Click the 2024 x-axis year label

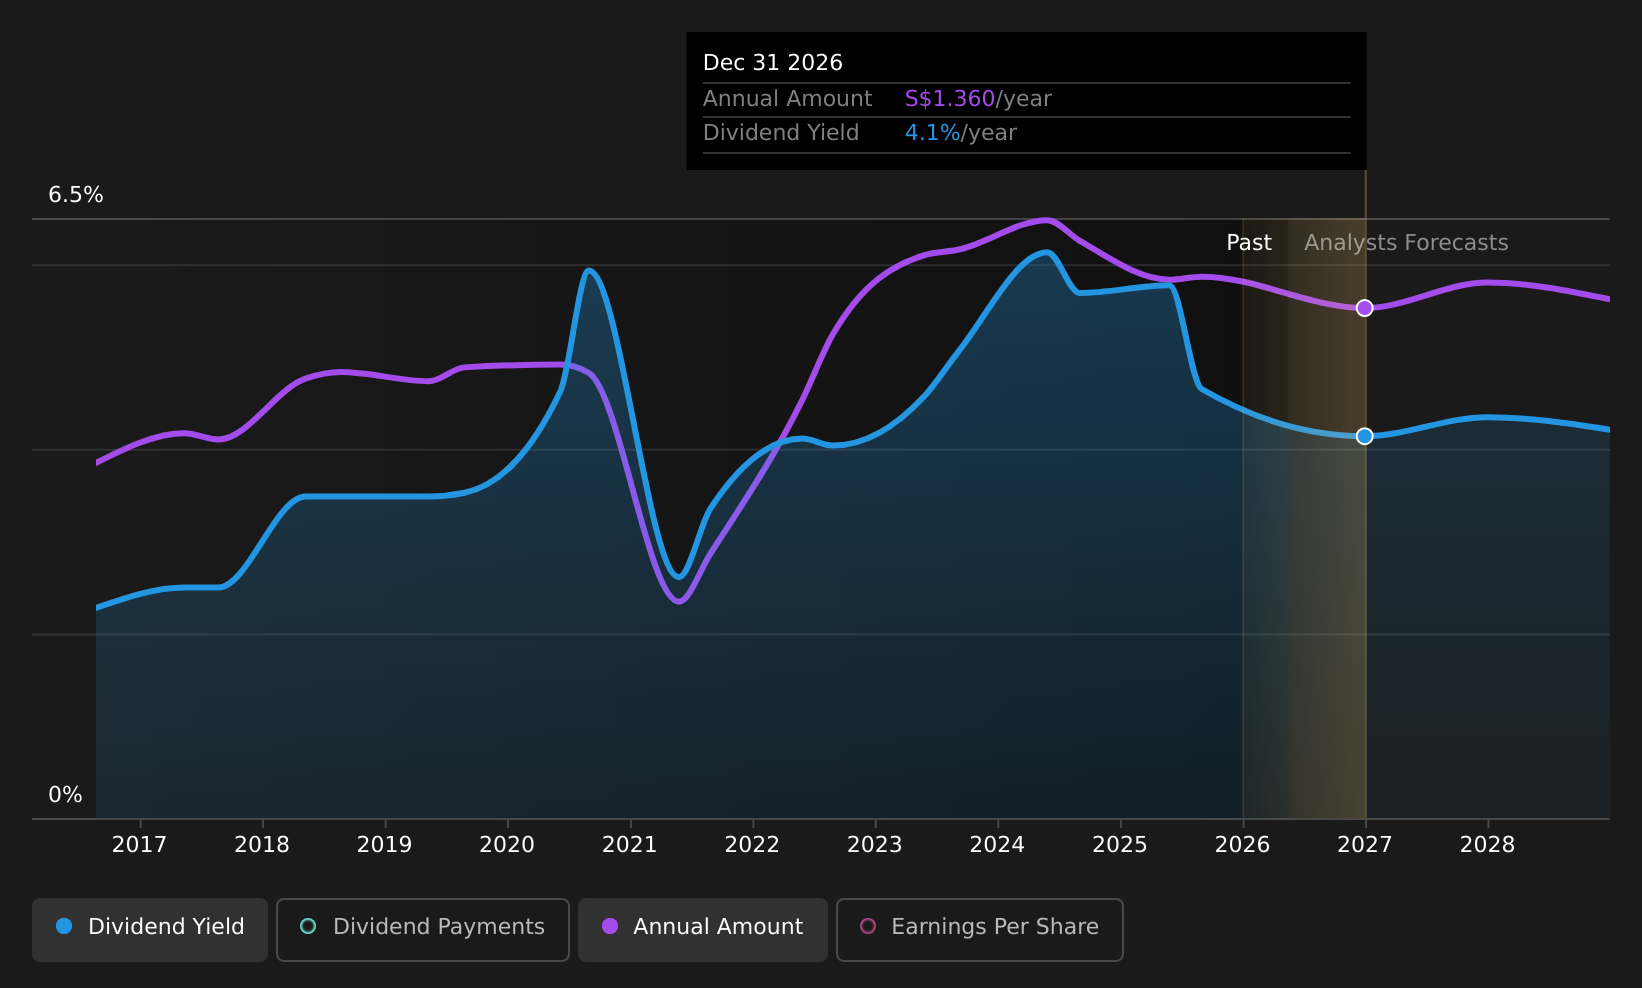click(997, 845)
